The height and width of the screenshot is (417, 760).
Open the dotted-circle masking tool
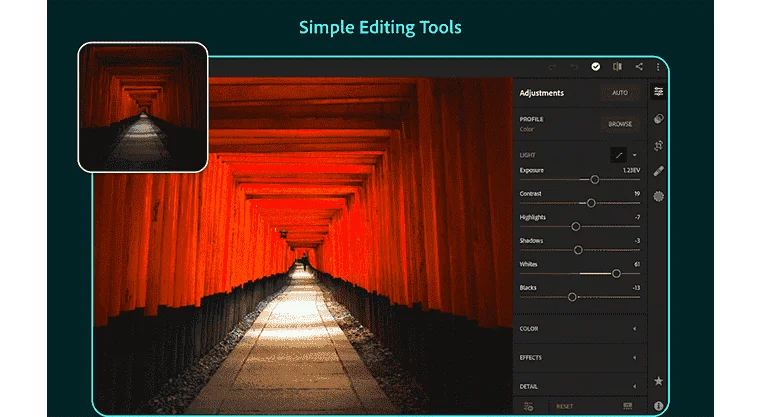point(658,196)
